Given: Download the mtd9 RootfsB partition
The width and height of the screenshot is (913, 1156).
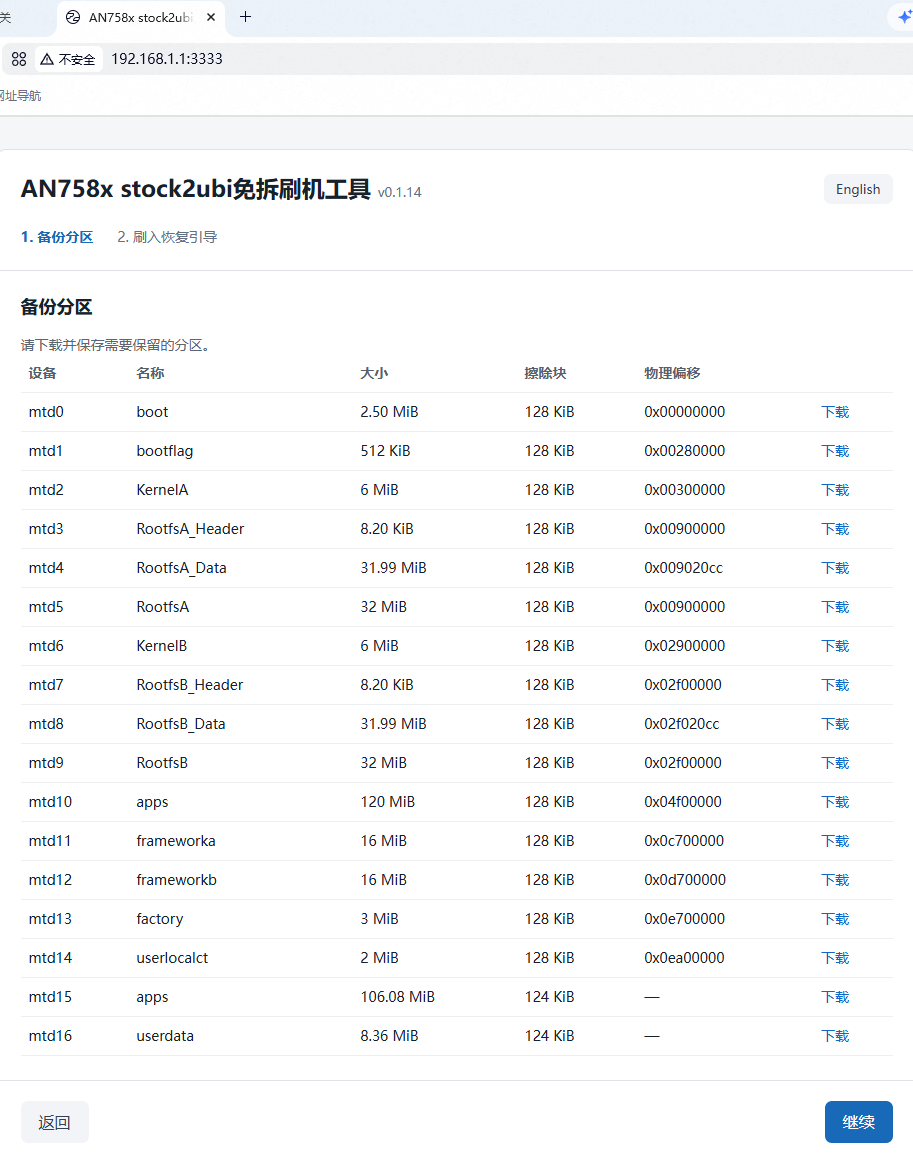Looking at the screenshot, I should 836,764.
